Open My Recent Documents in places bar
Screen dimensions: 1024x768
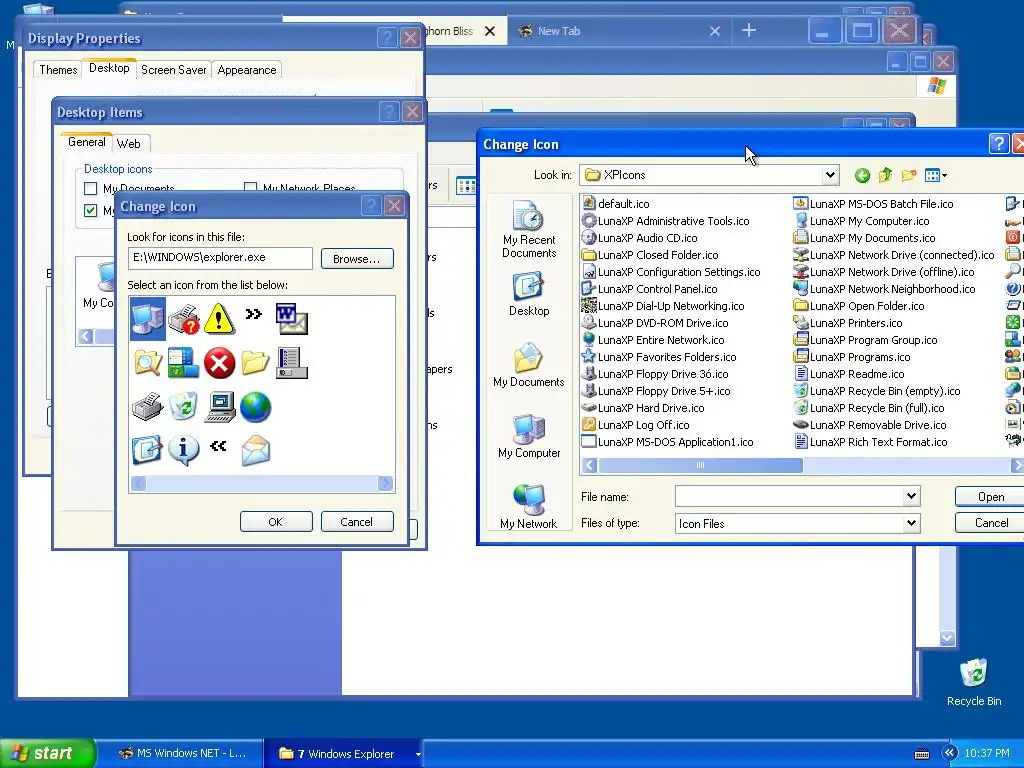coord(529,229)
